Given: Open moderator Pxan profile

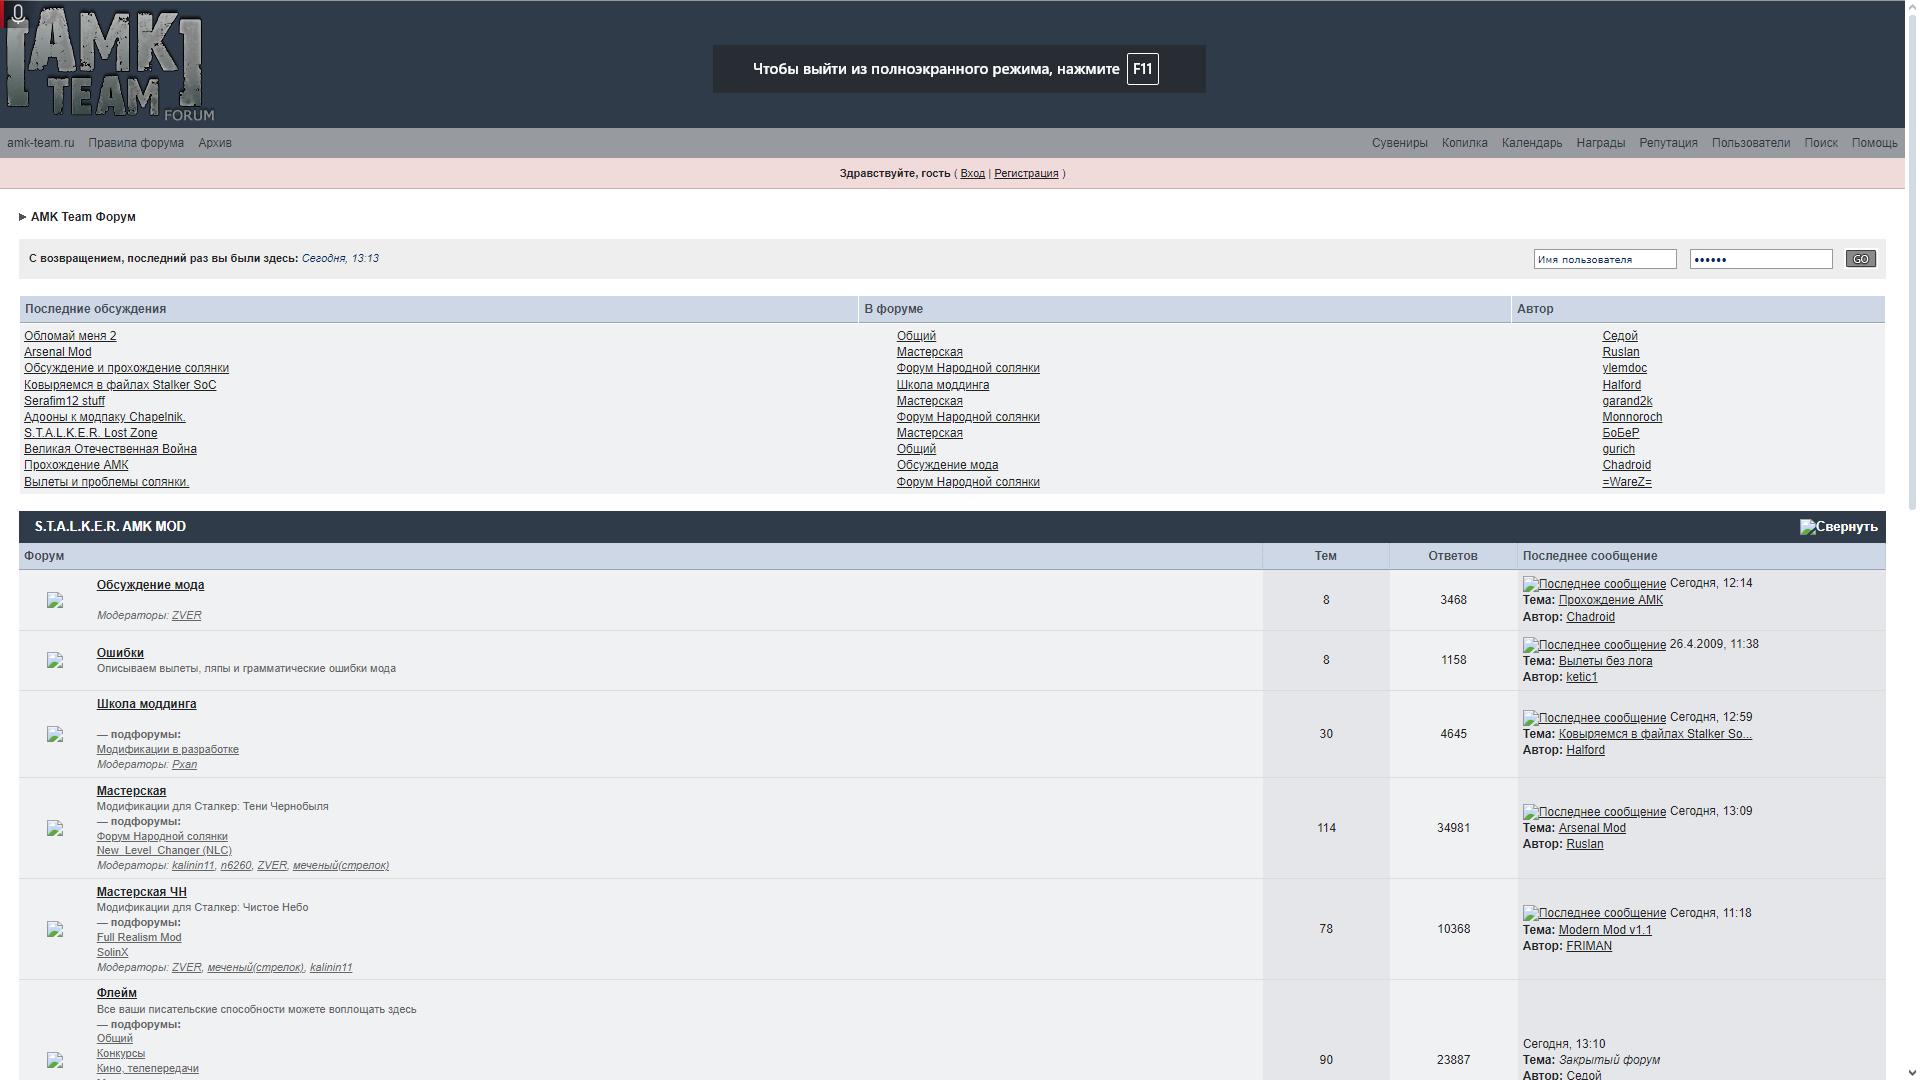Looking at the screenshot, I should click(184, 764).
